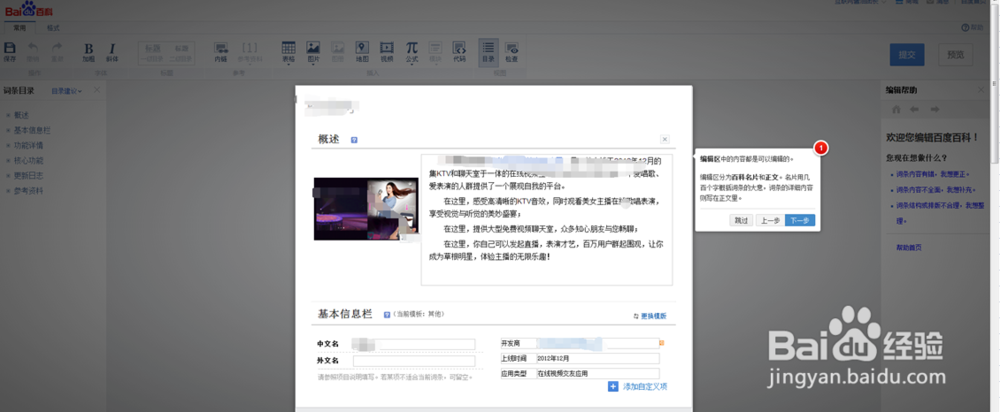The image size is (1000, 412).
Task: Click the 中文名 input field
Action: click(x=413, y=344)
